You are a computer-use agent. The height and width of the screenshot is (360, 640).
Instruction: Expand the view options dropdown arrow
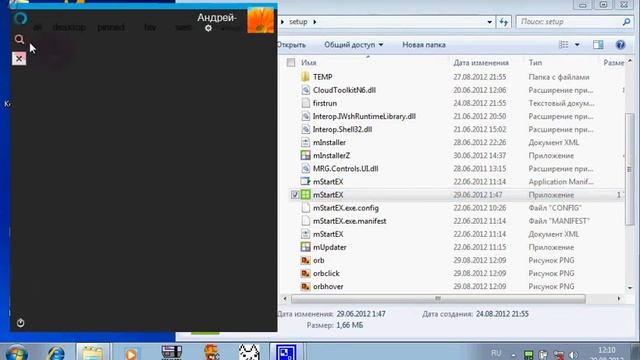[577, 44]
